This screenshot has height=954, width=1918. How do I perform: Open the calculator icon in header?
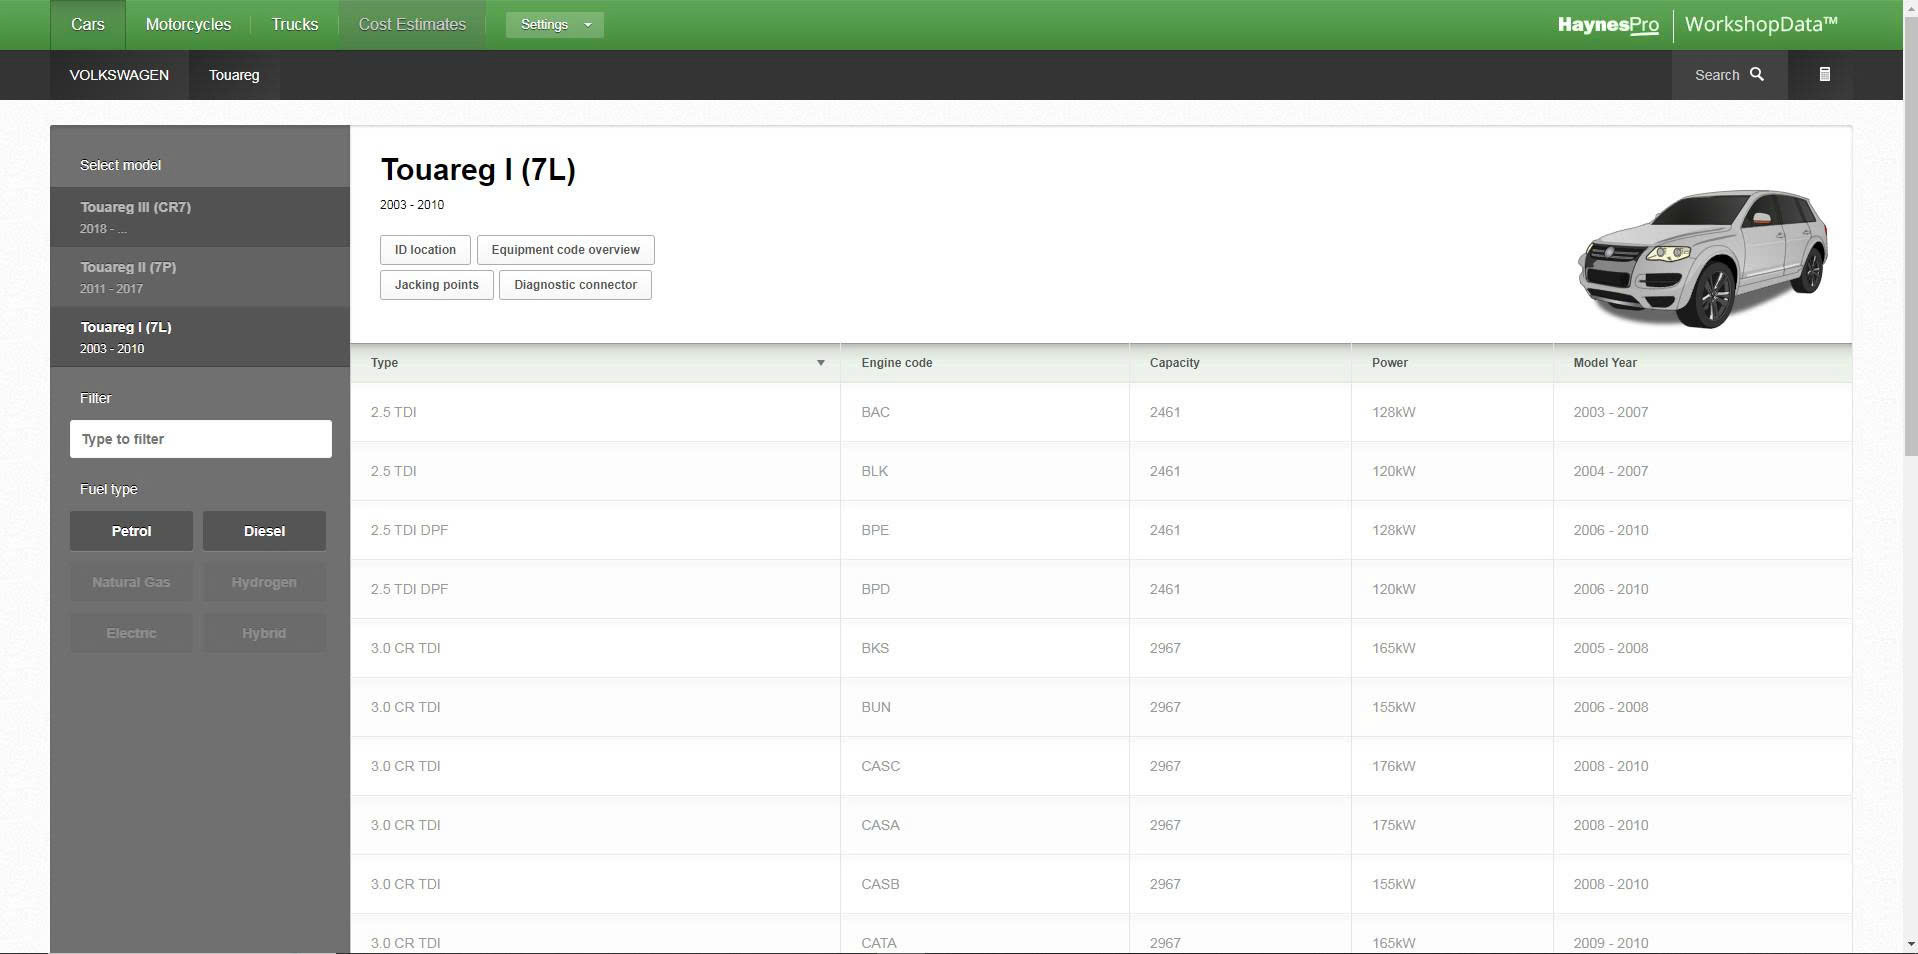pyautogui.click(x=1824, y=74)
